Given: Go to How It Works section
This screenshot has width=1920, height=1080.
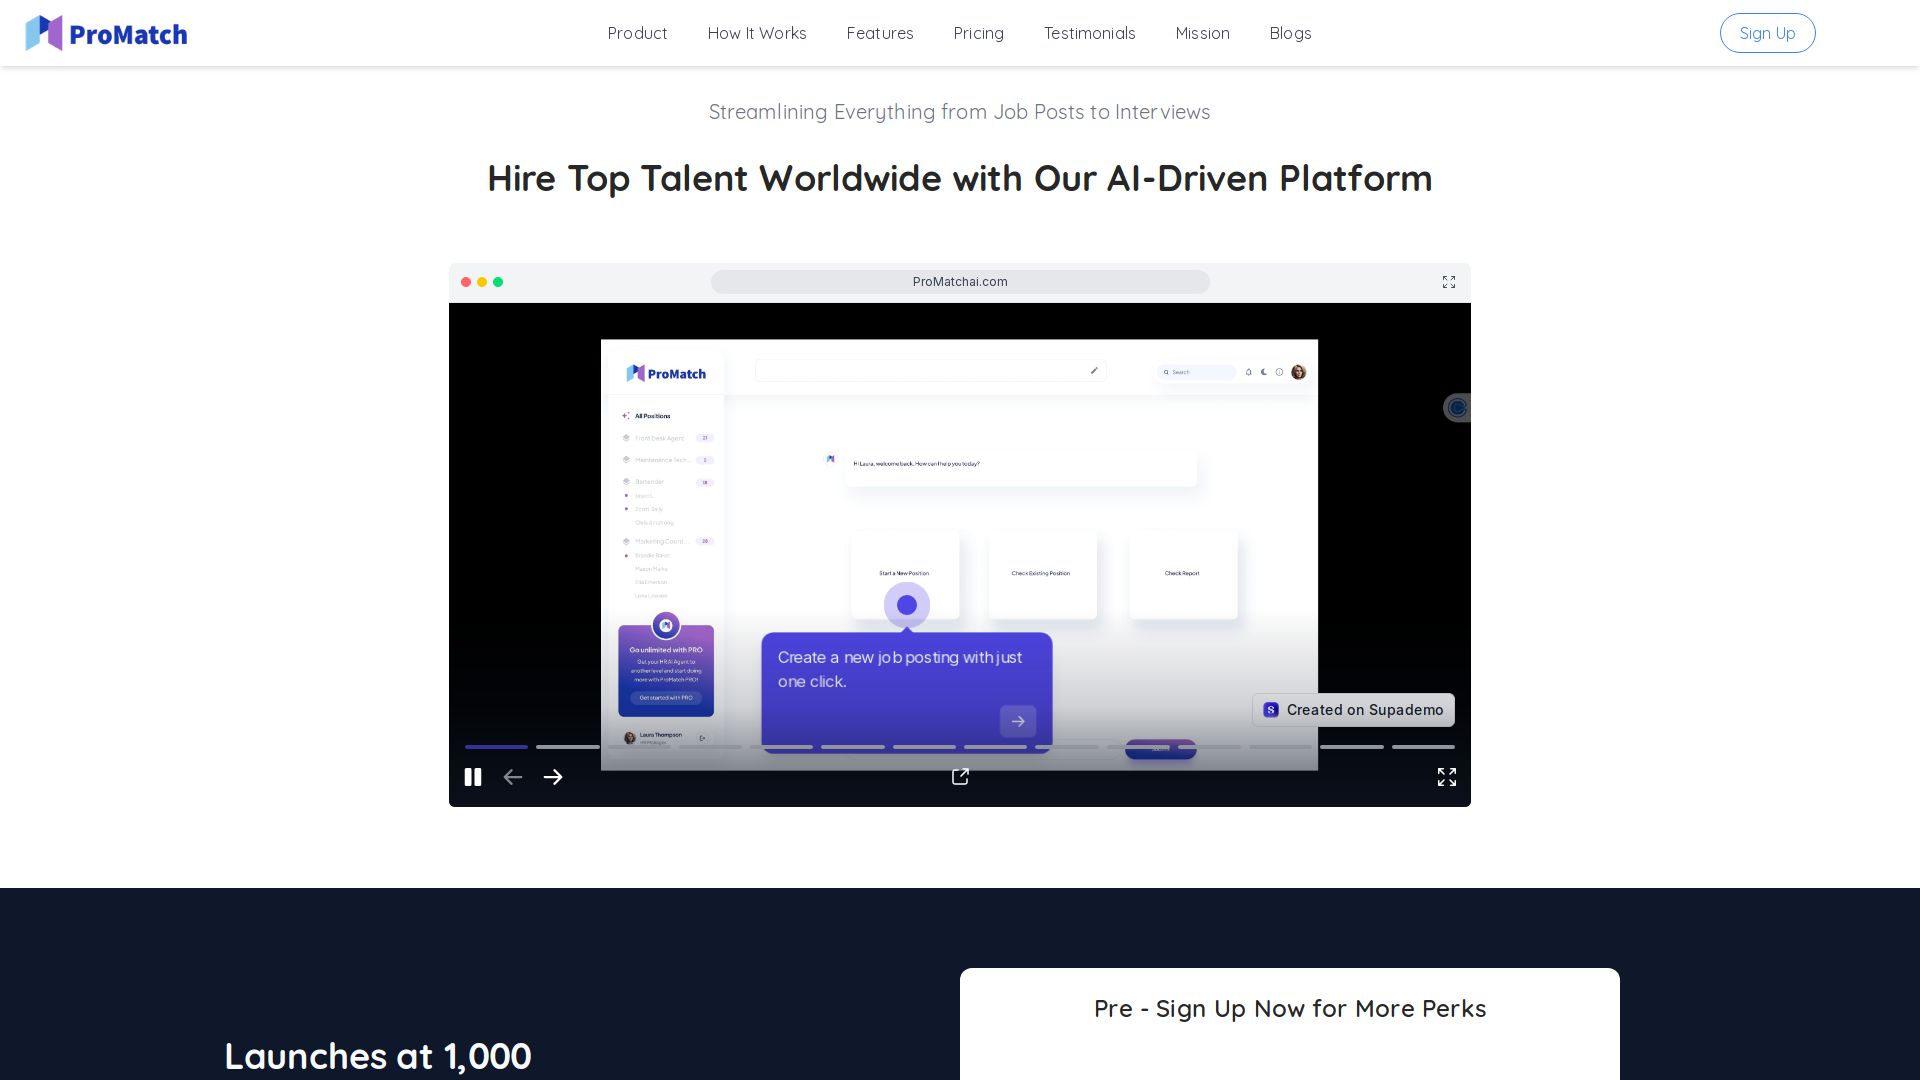Looking at the screenshot, I should click(x=757, y=33).
